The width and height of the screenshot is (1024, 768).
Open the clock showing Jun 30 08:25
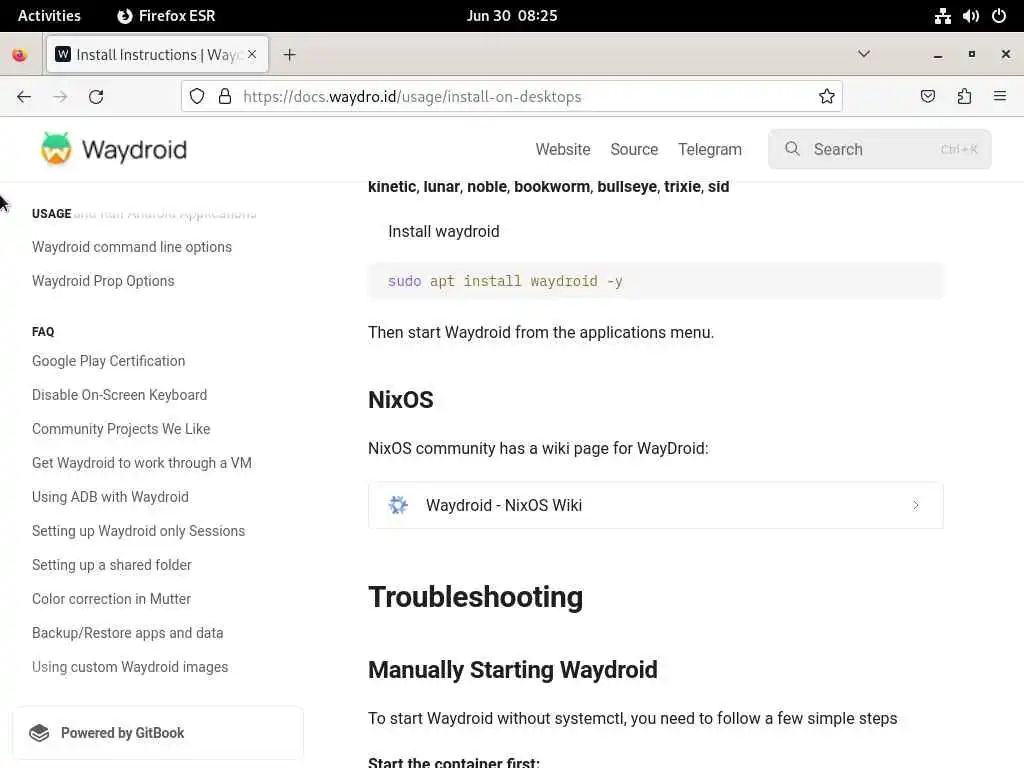pos(512,16)
